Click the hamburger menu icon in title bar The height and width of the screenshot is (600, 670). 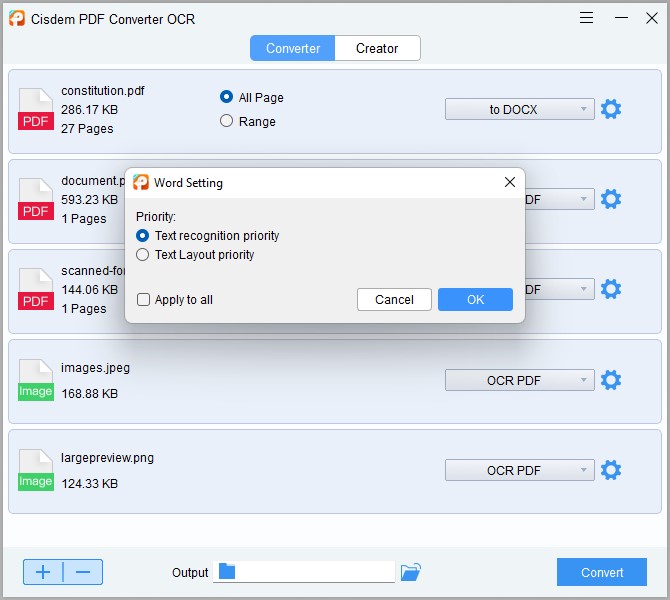(x=586, y=18)
